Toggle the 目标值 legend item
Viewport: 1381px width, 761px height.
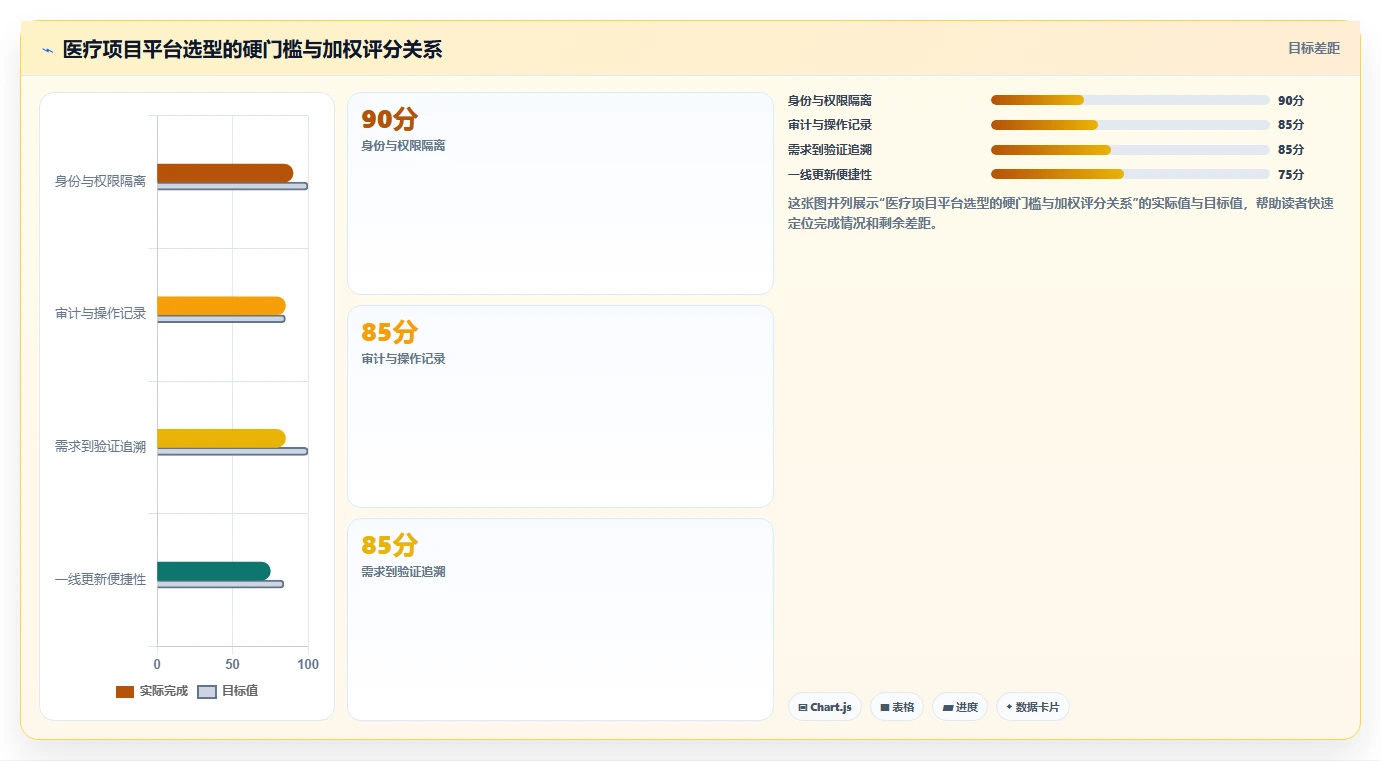coord(227,691)
